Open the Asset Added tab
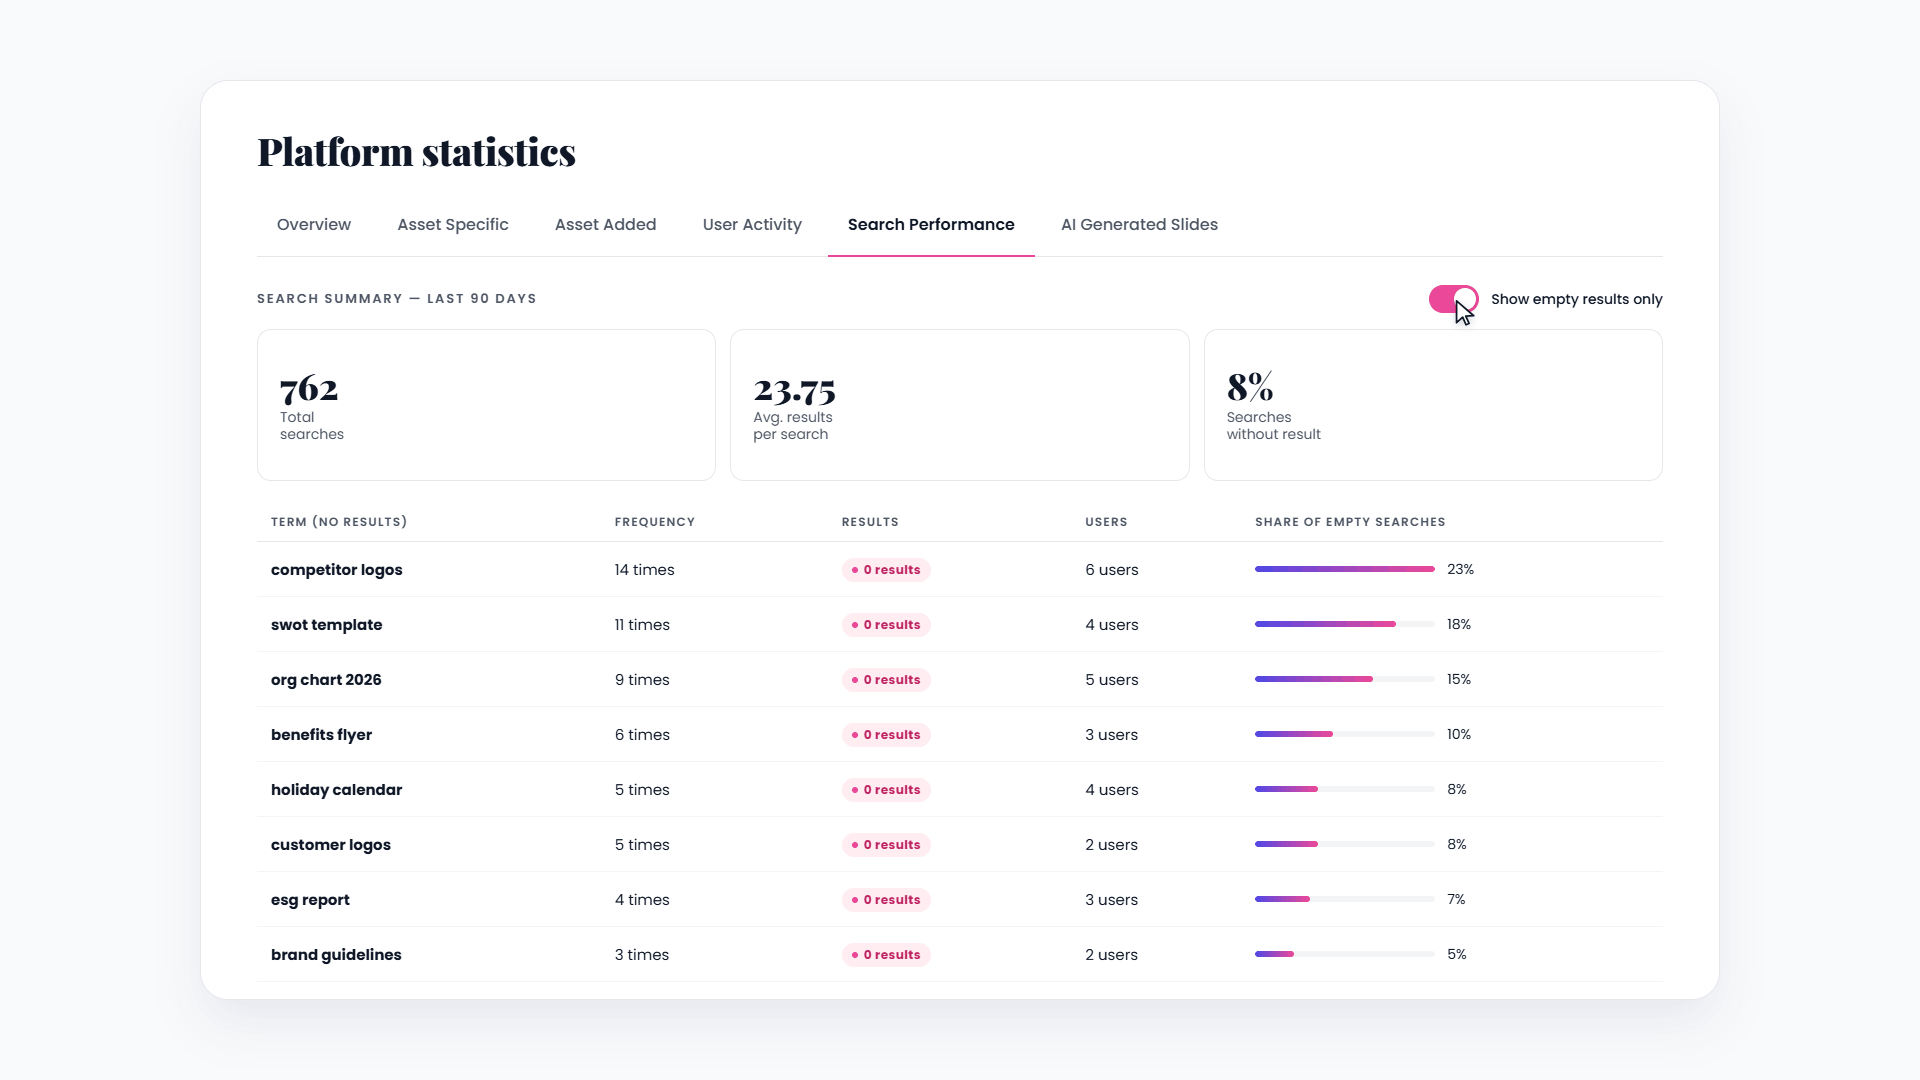The width and height of the screenshot is (1920, 1080). [x=605, y=225]
